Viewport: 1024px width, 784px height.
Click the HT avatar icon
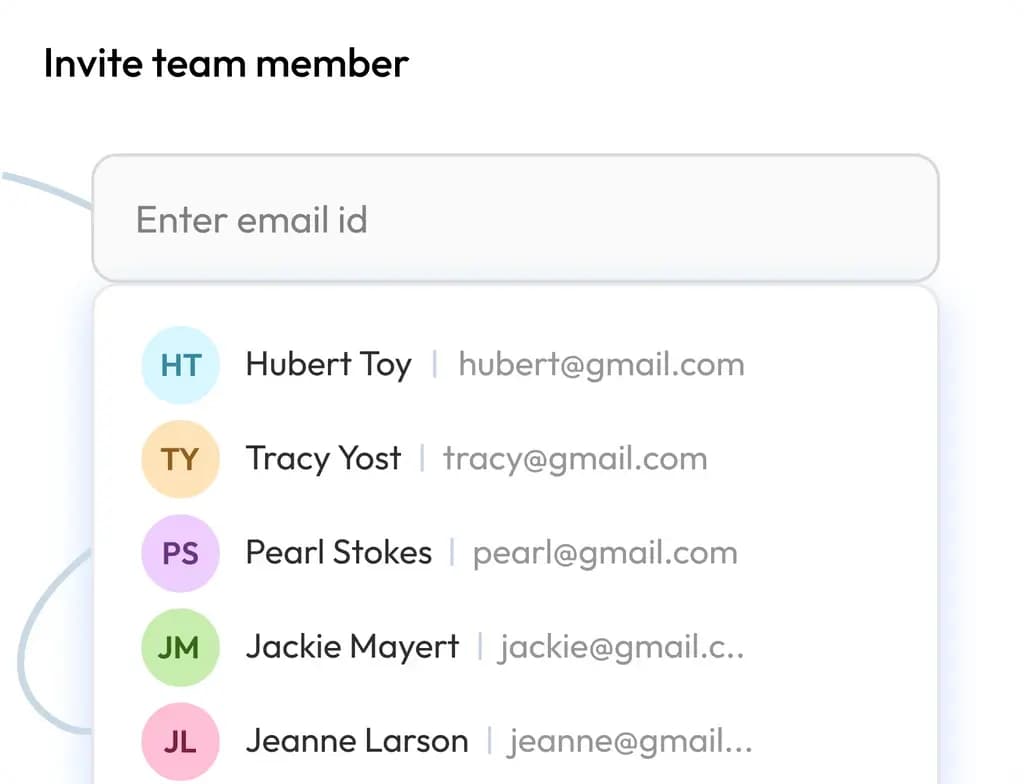click(180, 365)
